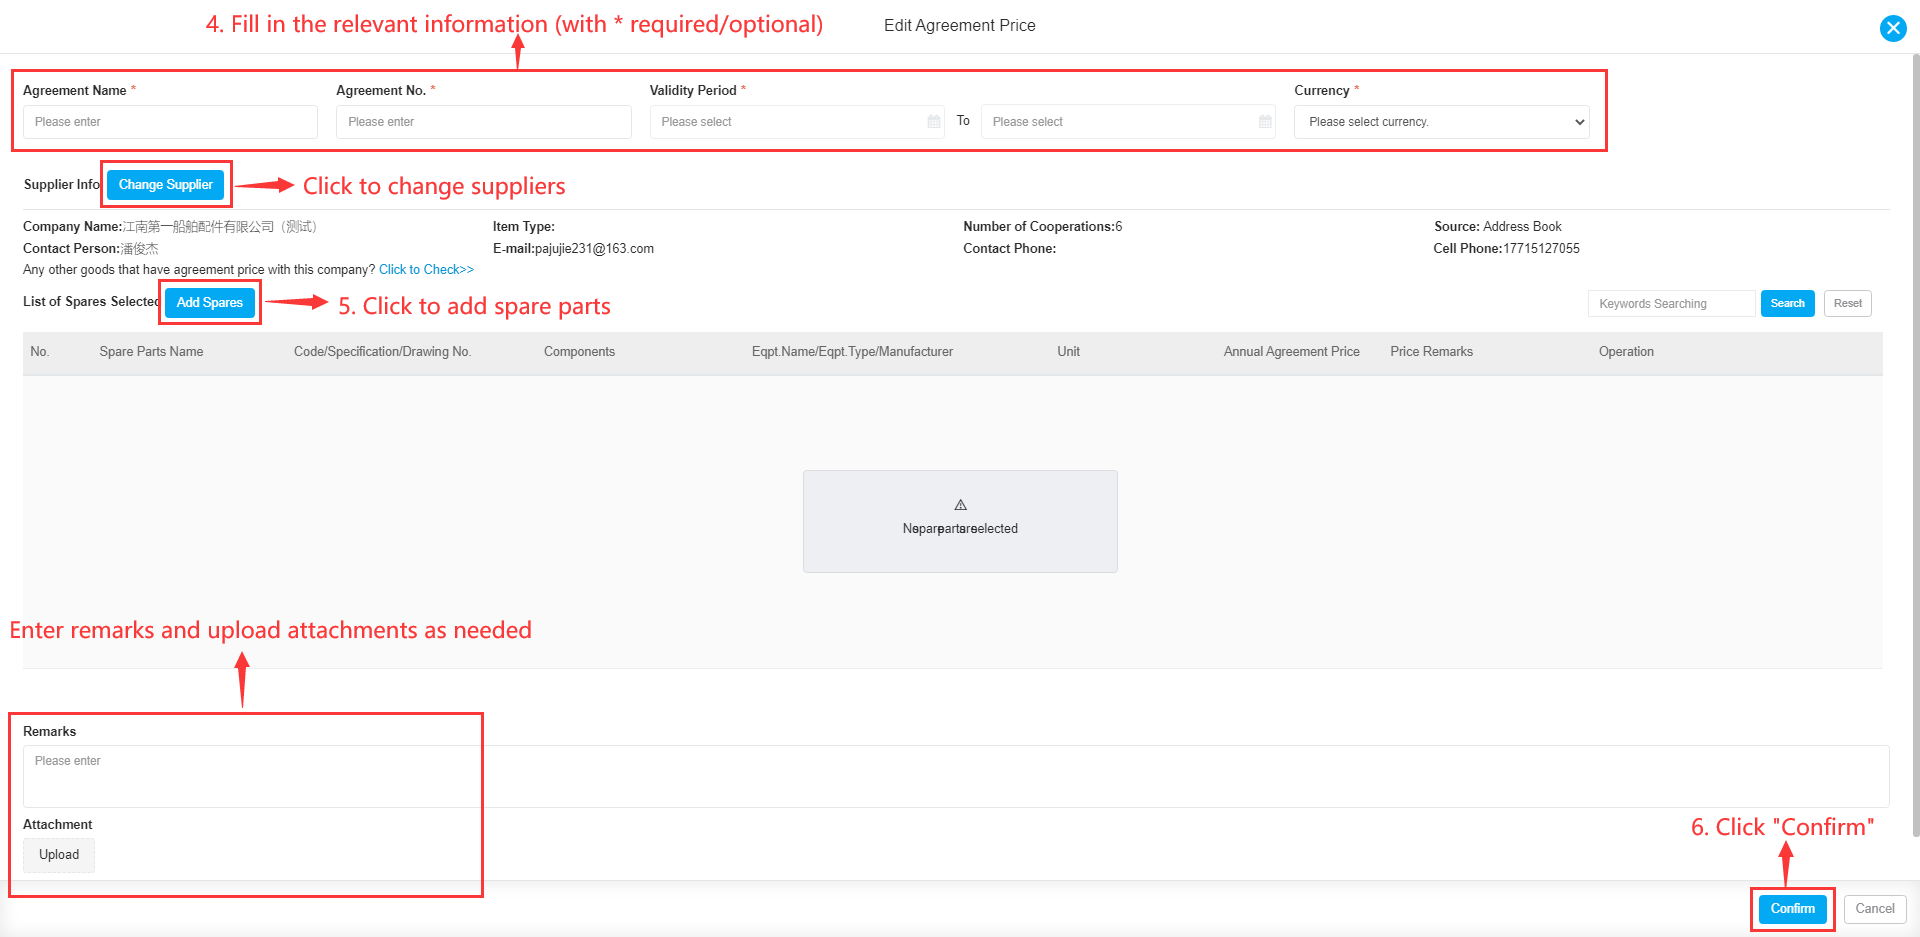Close the Edit Agreement Price dialog
This screenshot has width=1920, height=937.
[1893, 28]
